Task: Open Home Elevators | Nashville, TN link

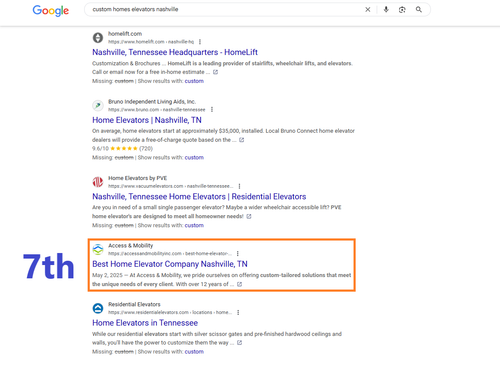Action: click(x=147, y=120)
